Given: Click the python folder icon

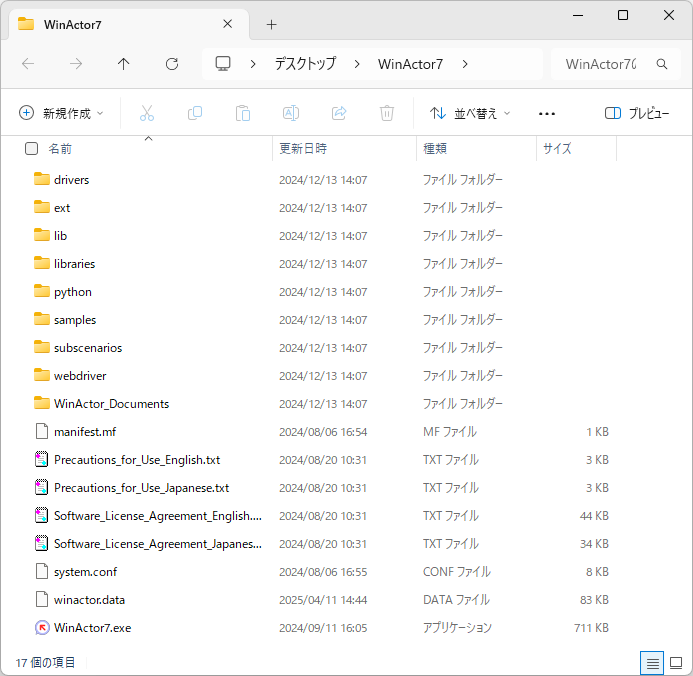Looking at the screenshot, I should click(42, 291).
